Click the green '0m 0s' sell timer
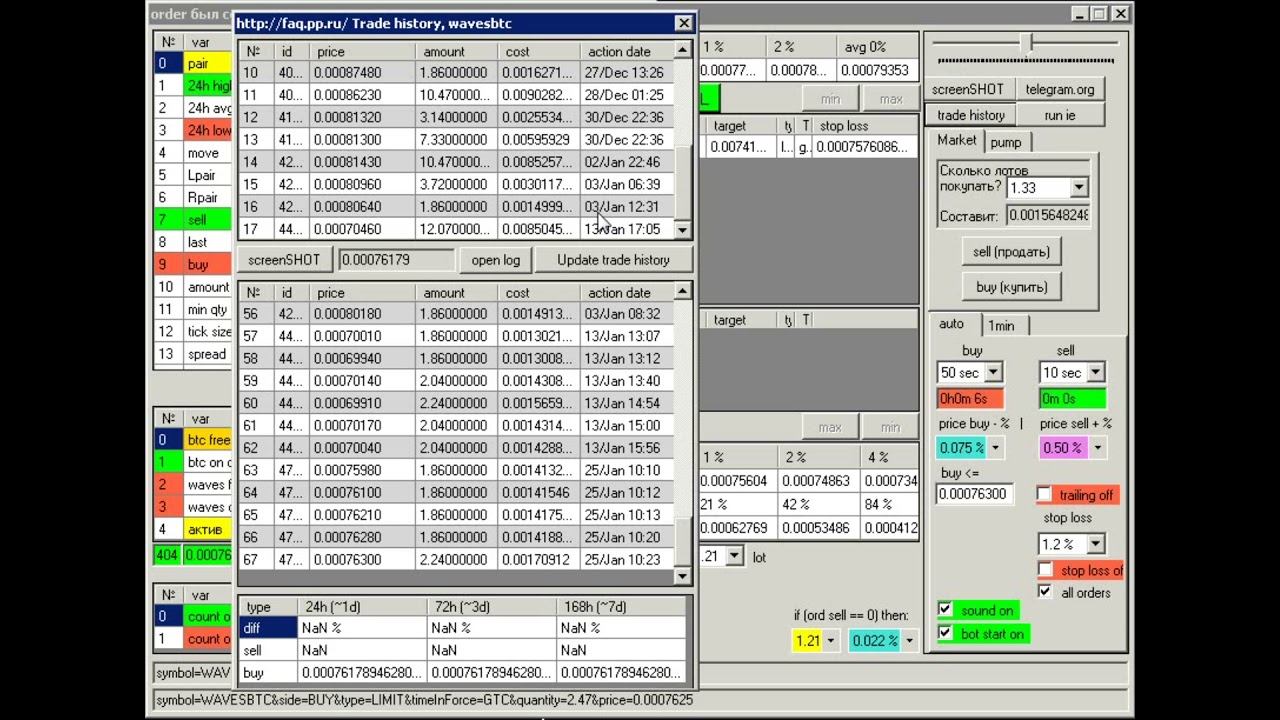The width and height of the screenshot is (1280, 720). 1072,398
